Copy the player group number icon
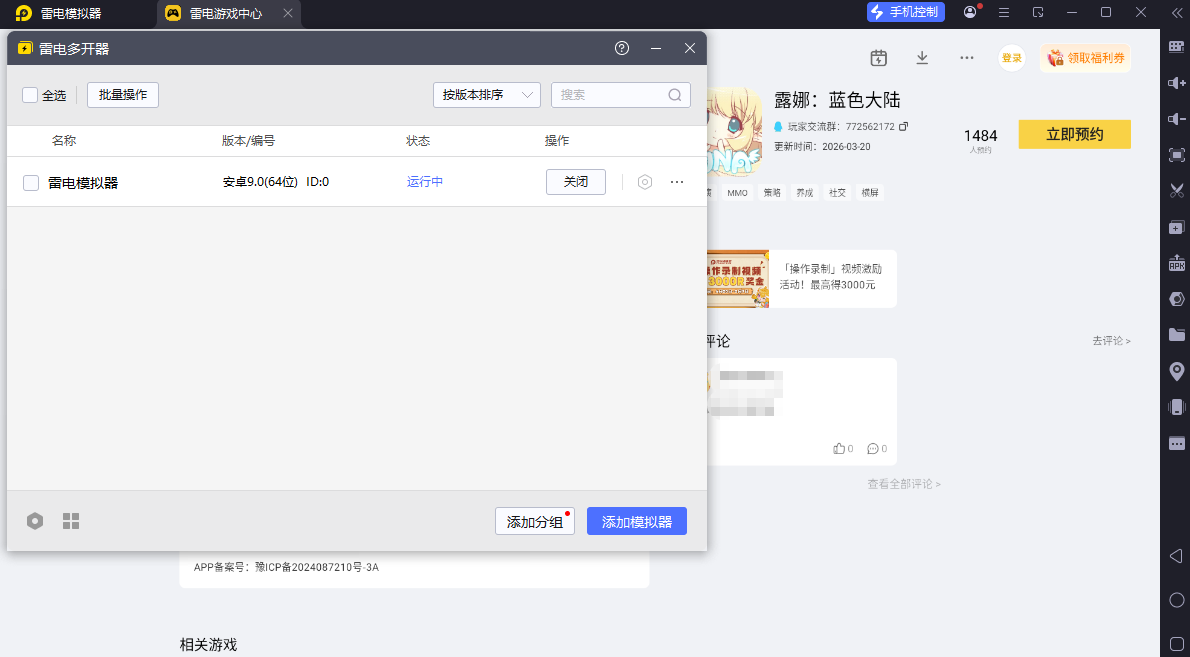This screenshot has width=1190, height=657. click(x=903, y=127)
